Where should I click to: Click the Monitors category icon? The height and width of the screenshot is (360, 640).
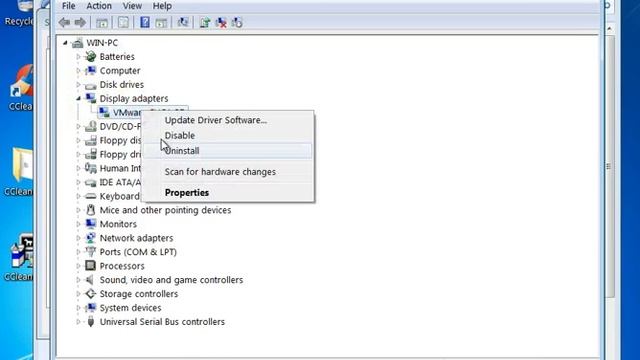point(91,224)
